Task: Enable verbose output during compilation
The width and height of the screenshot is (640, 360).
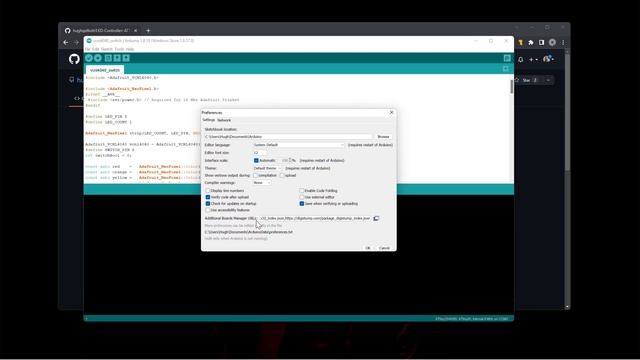Action: click(256, 176)
